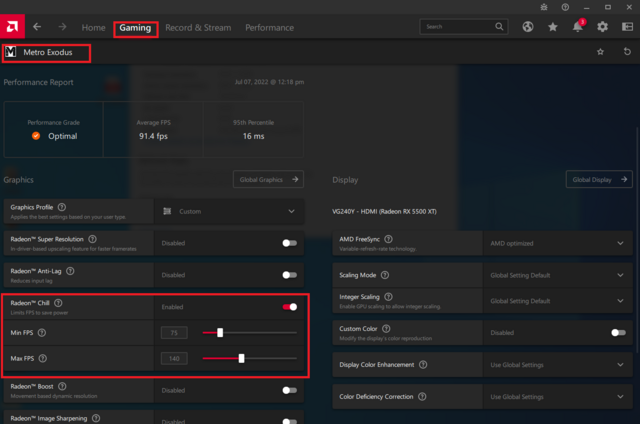Switch to the Home tab

(x=93, y=28)
